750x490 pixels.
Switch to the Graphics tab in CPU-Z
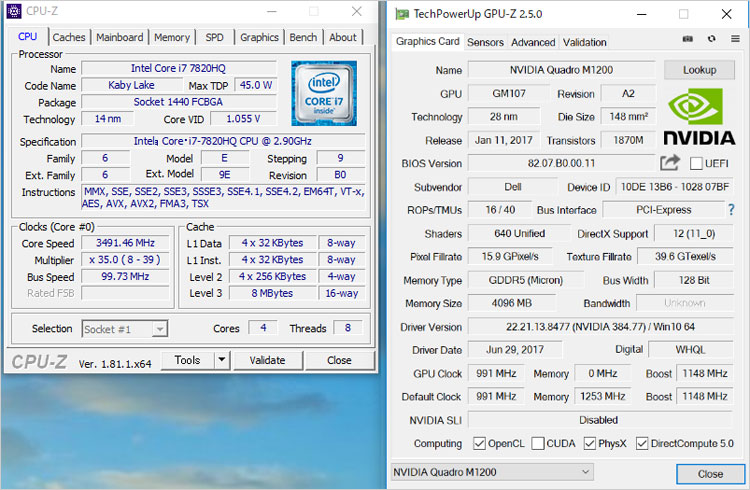tap(259, 37)
